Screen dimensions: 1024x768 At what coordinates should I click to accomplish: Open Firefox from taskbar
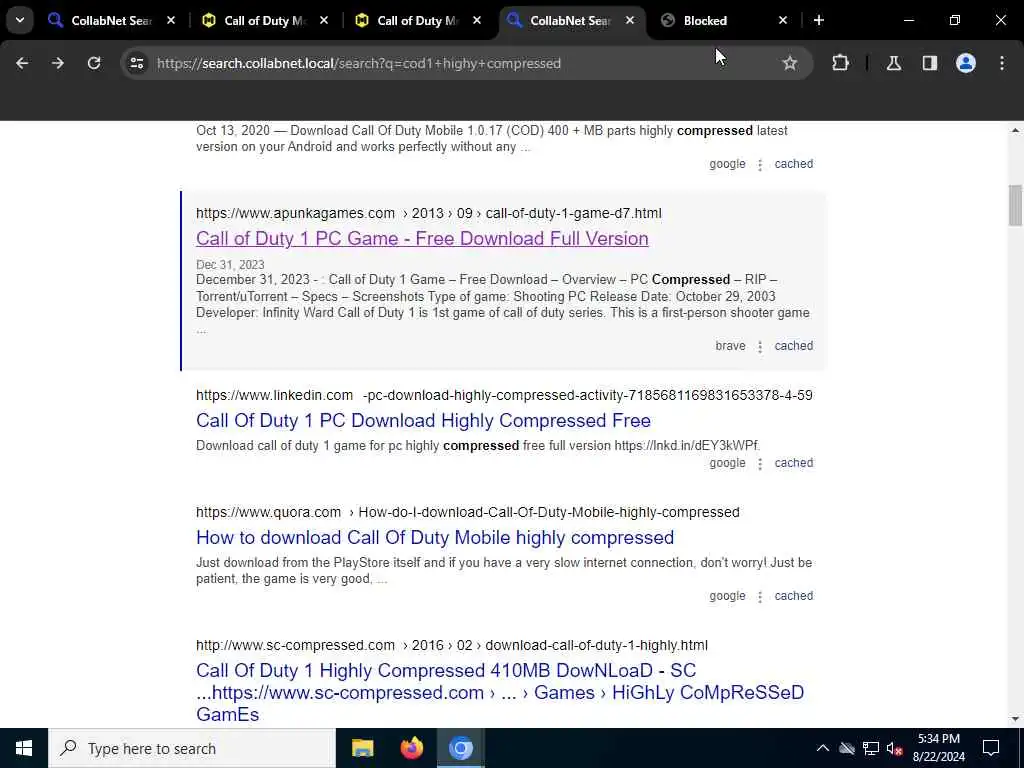pos(411,748)
